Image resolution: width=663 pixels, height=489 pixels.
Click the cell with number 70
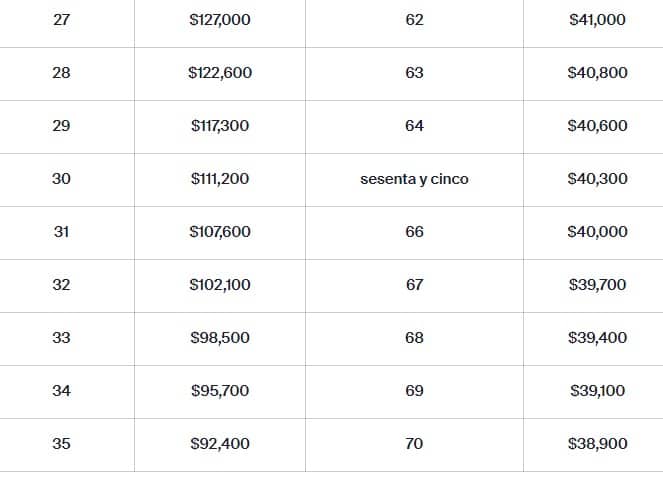(x=414, y=444)
